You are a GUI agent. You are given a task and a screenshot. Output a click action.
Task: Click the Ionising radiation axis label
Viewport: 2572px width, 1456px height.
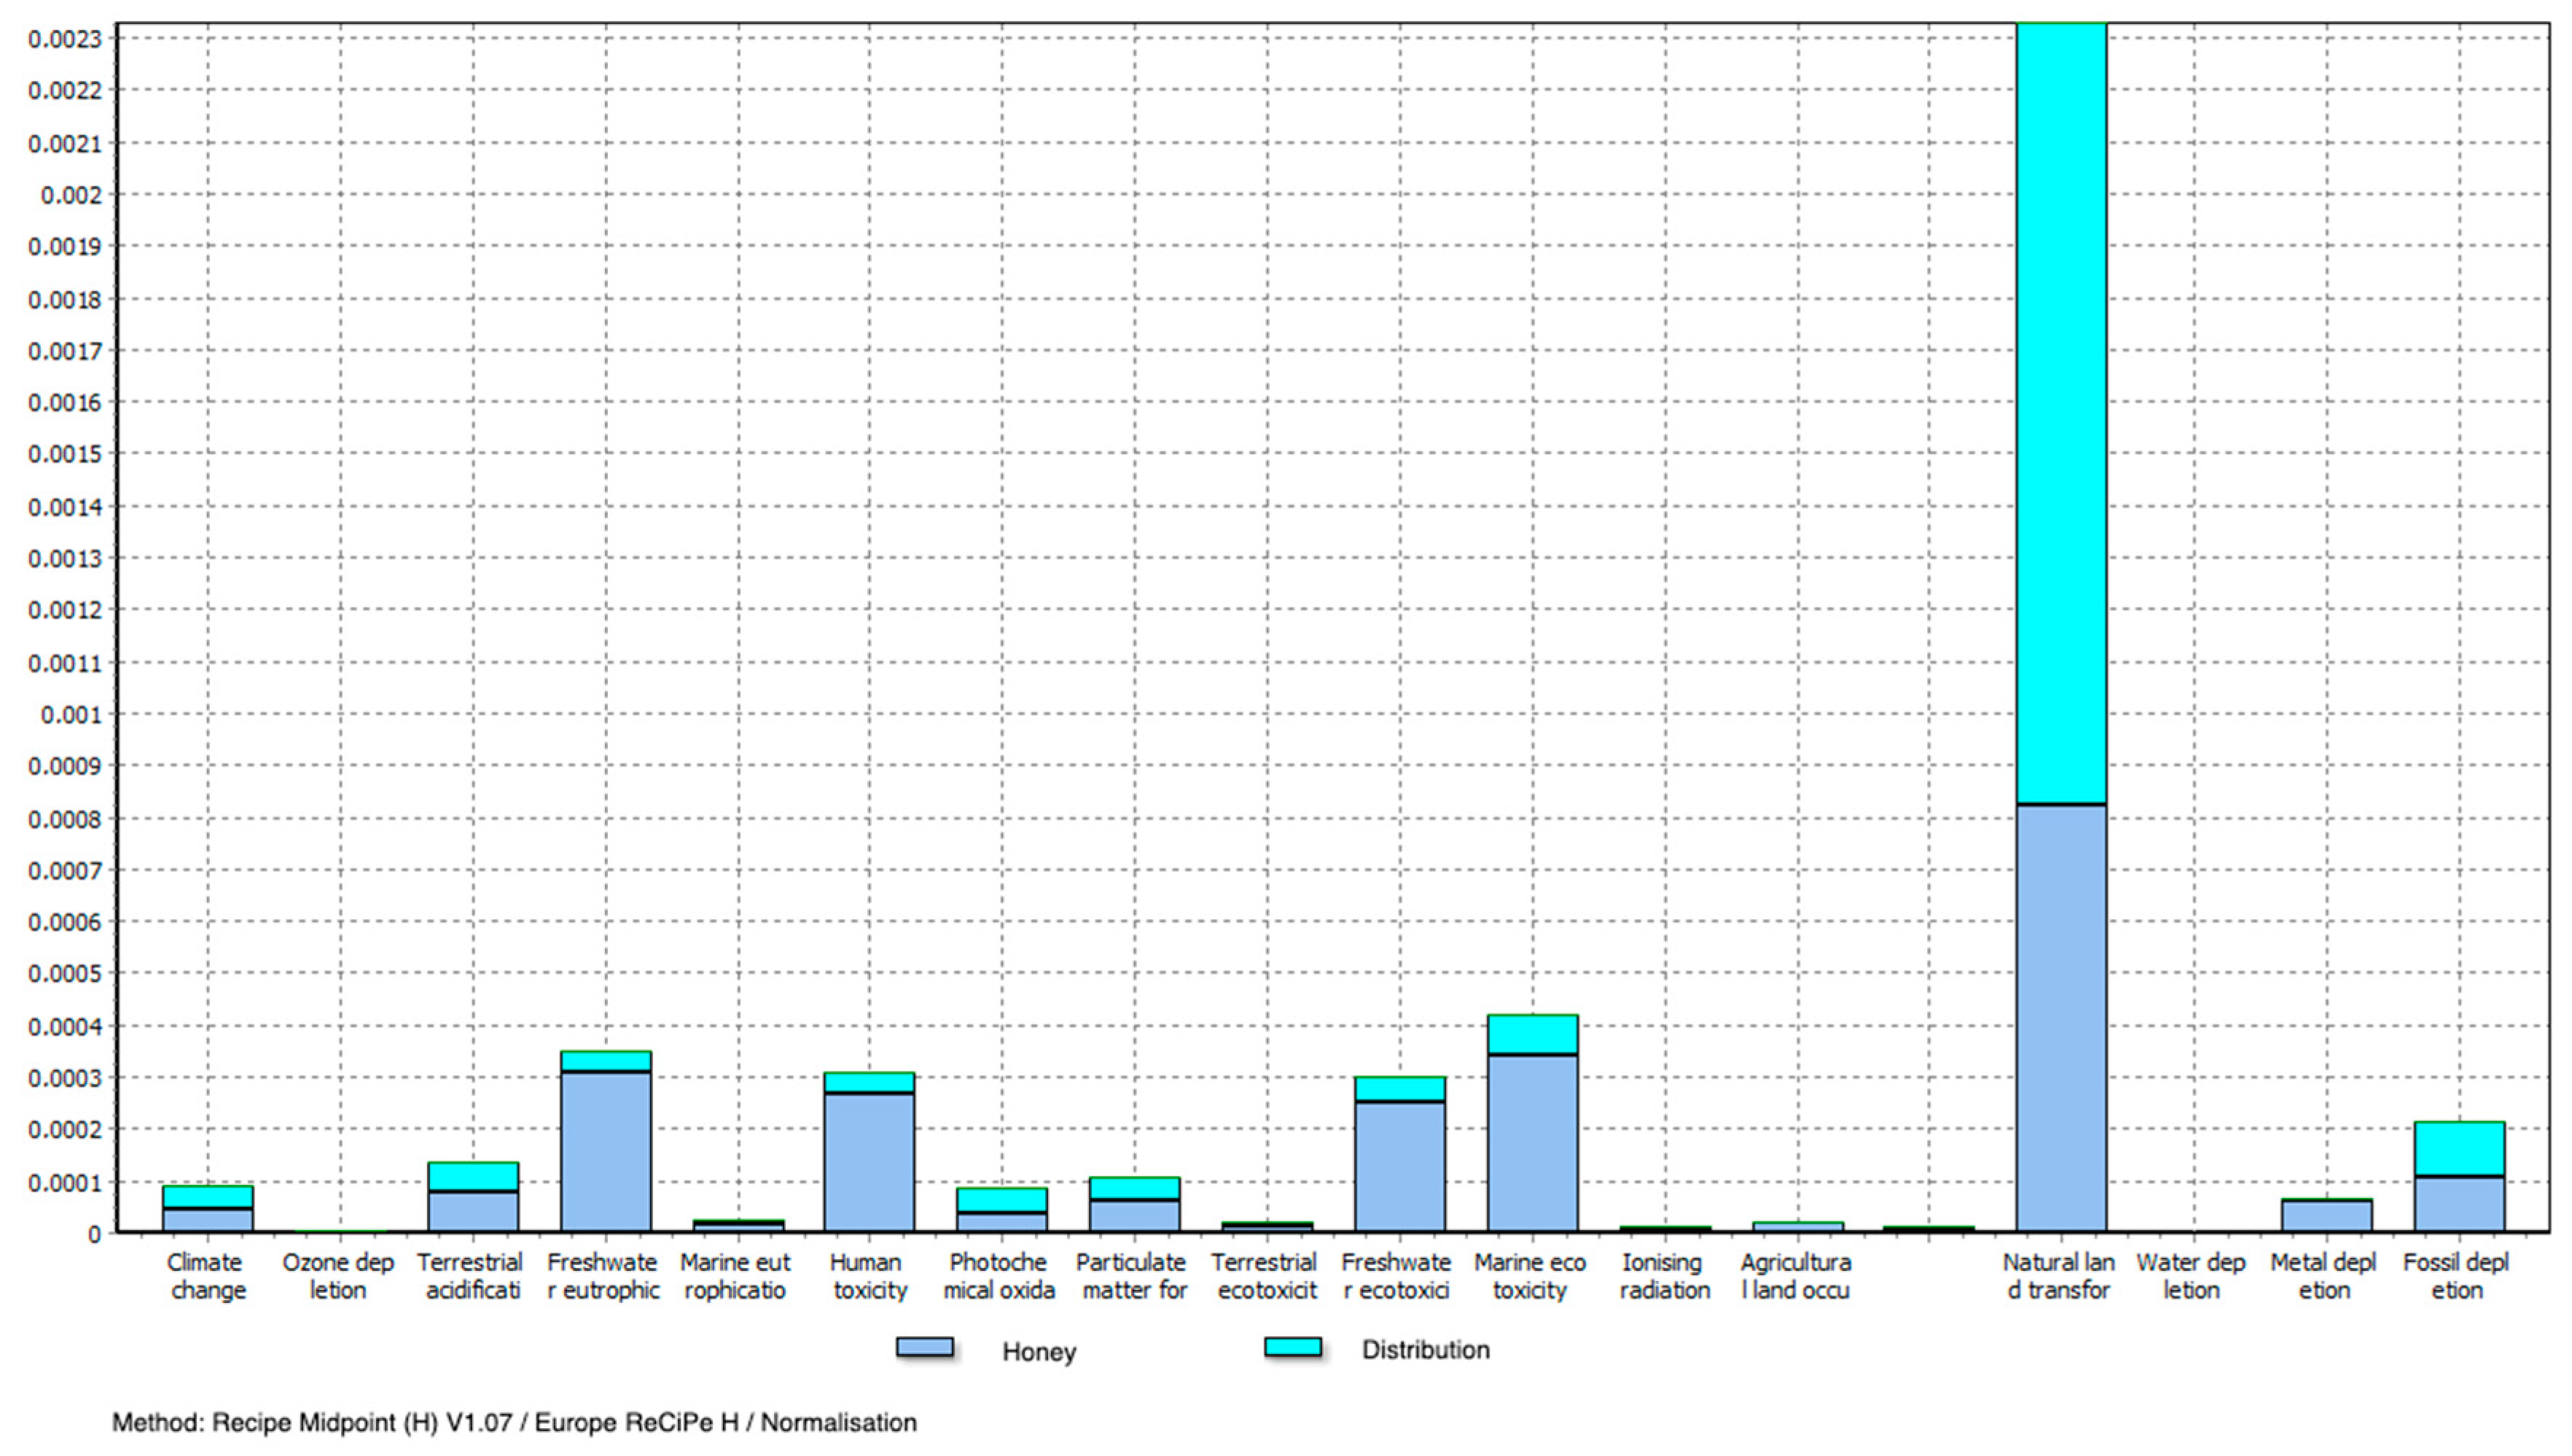click(1664, 1276)
